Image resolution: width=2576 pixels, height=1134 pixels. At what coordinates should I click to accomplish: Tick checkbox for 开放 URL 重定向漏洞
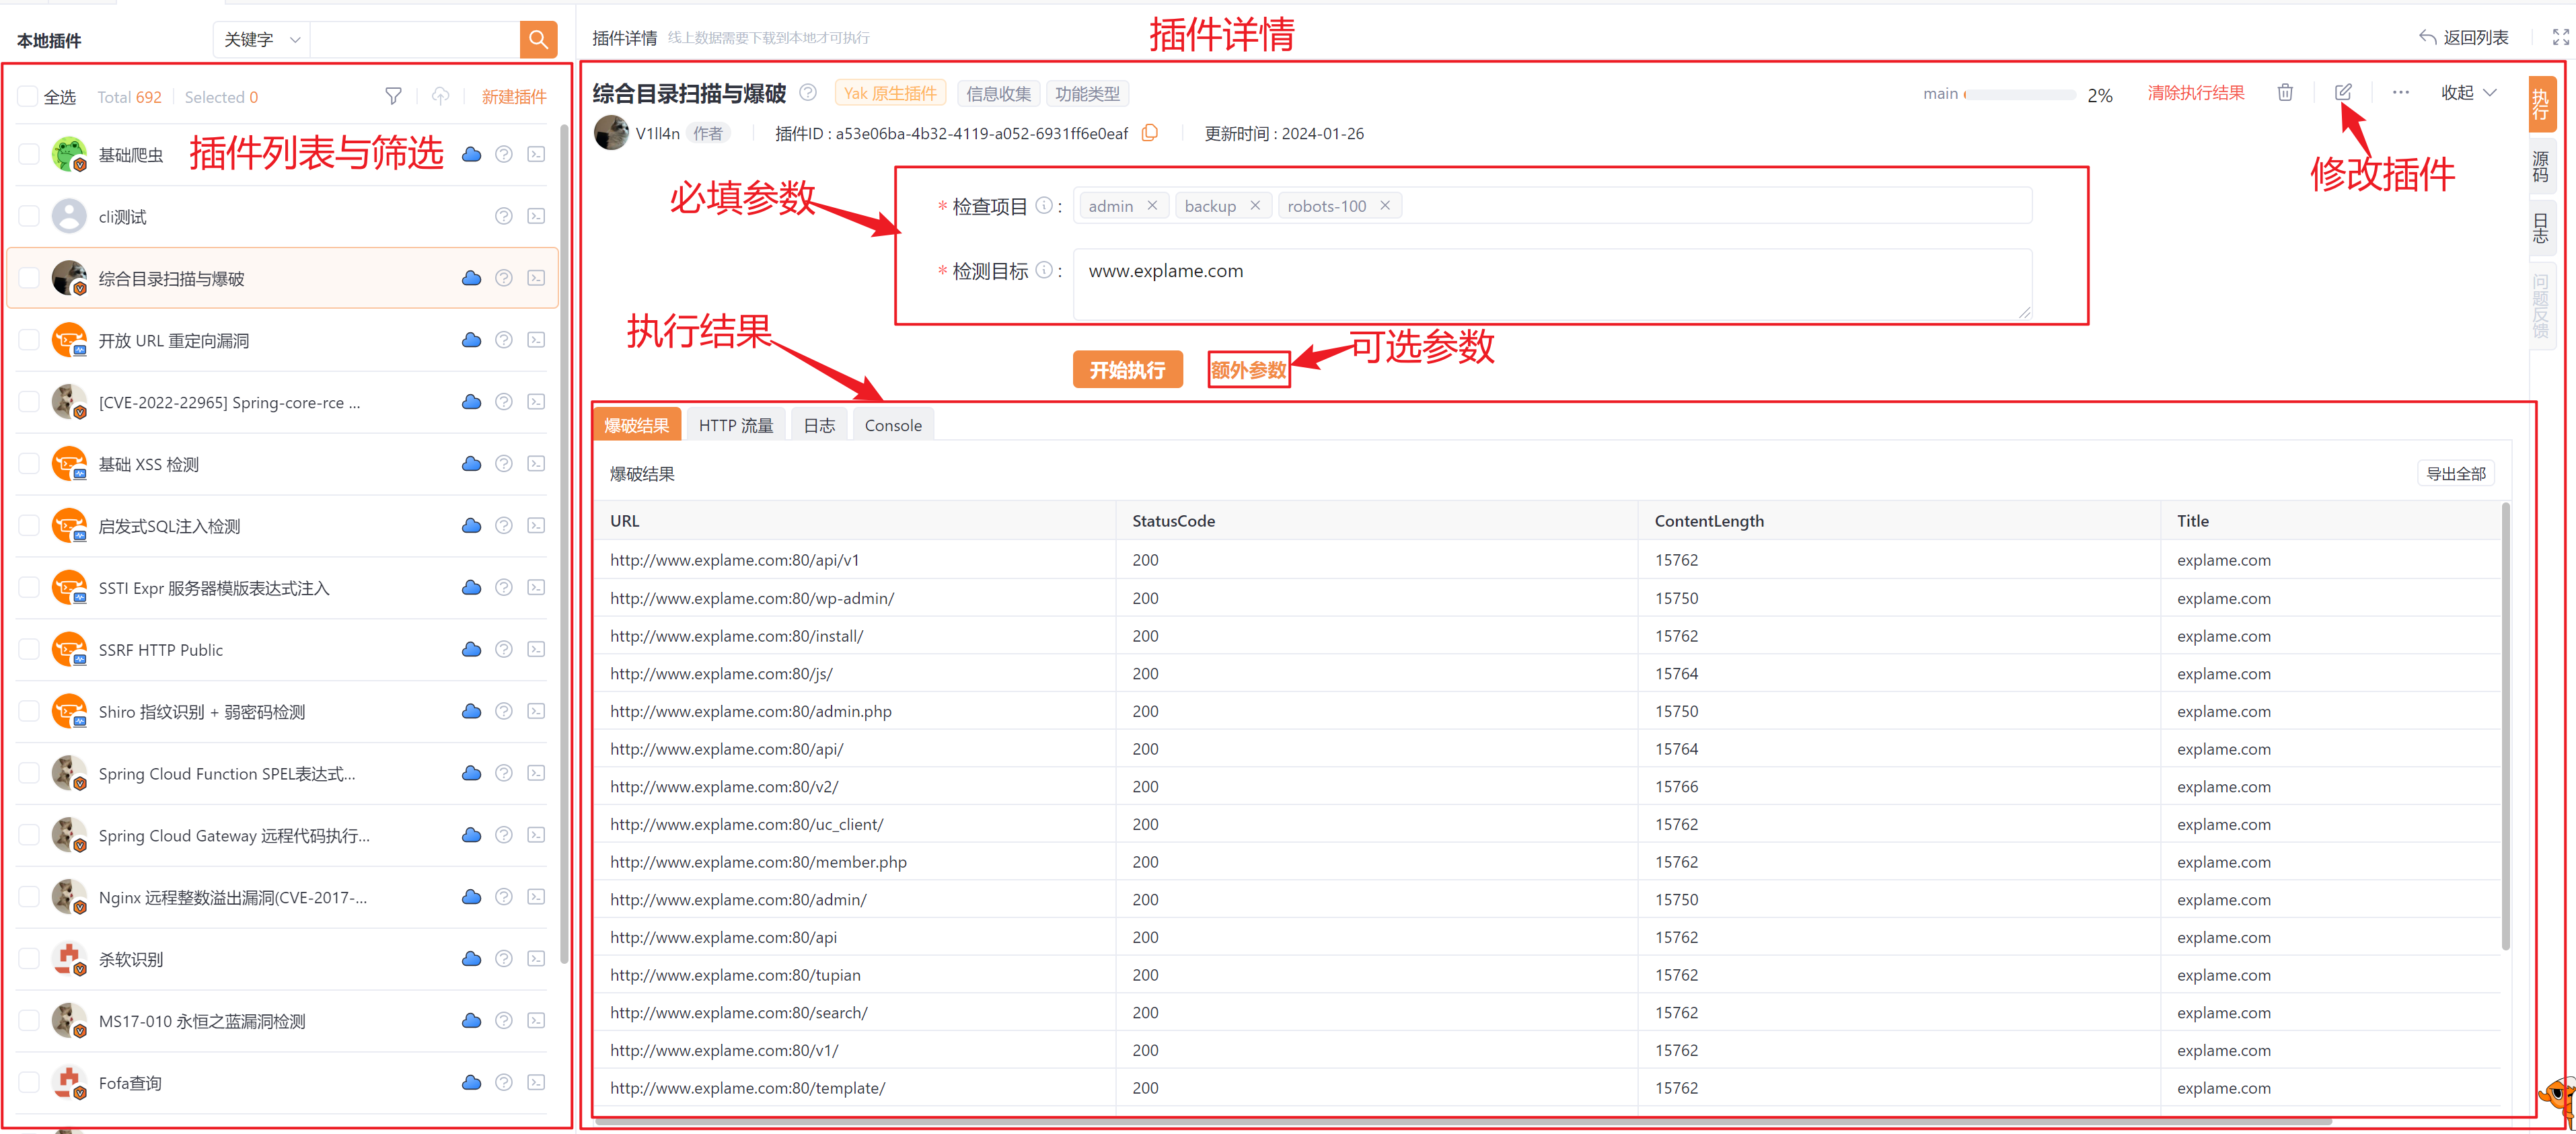coord(29,340)
